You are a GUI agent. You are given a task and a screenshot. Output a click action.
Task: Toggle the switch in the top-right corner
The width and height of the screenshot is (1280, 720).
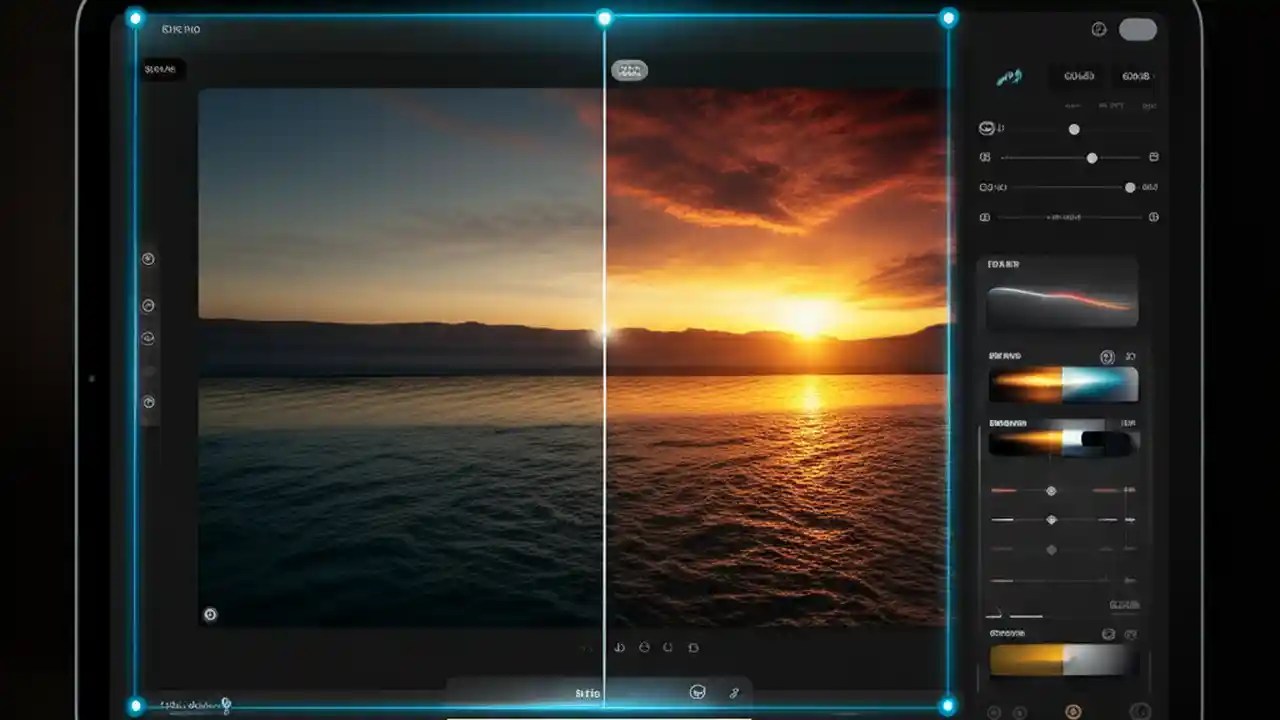click(1136, 30)
